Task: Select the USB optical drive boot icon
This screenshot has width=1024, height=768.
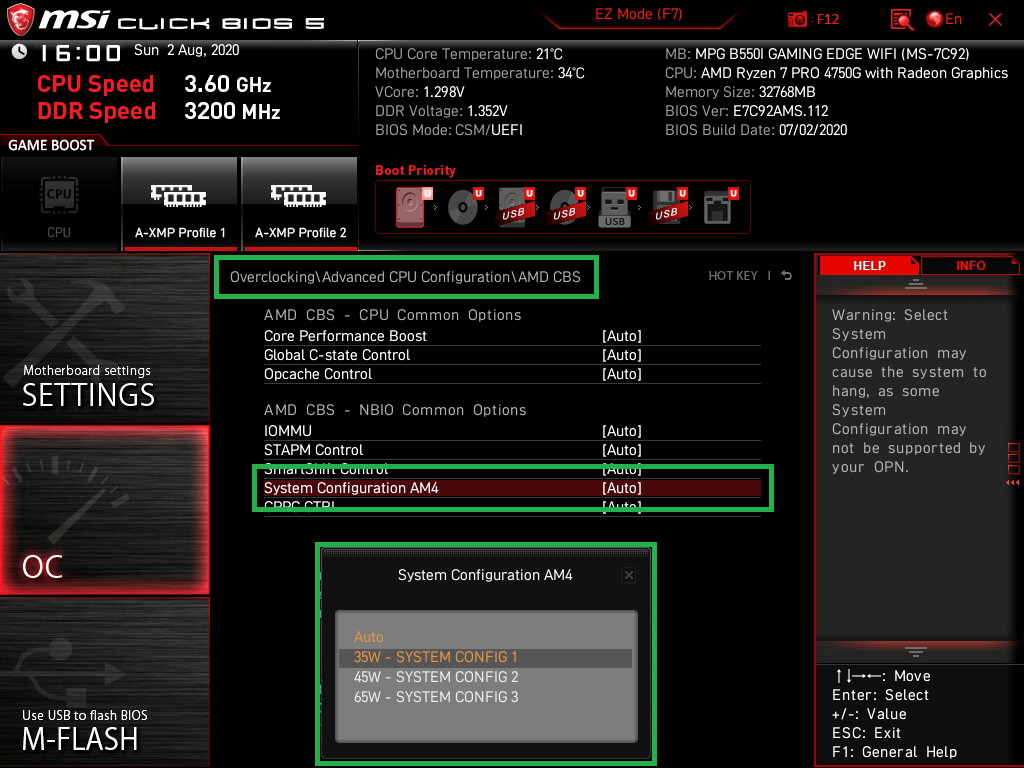Action: [x=566, y=207]
